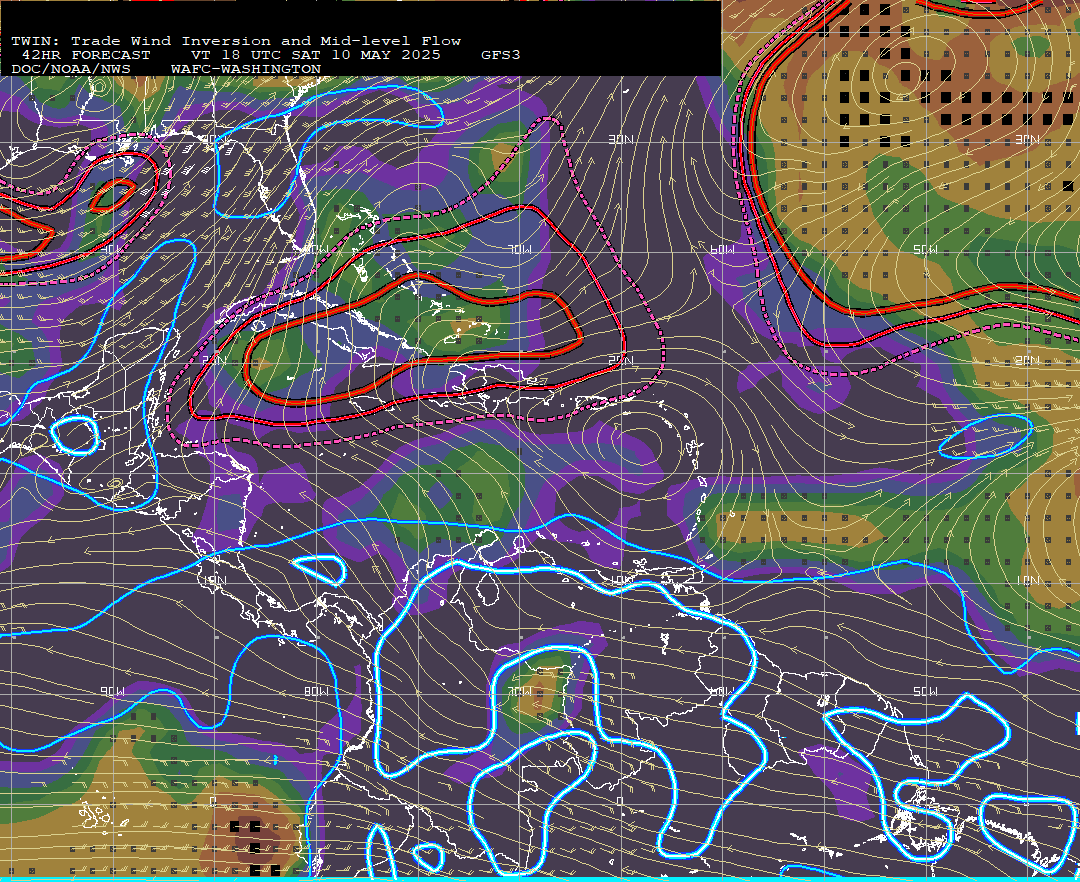Click the "42HR FORECAST" header text

[x=86, y=55]
